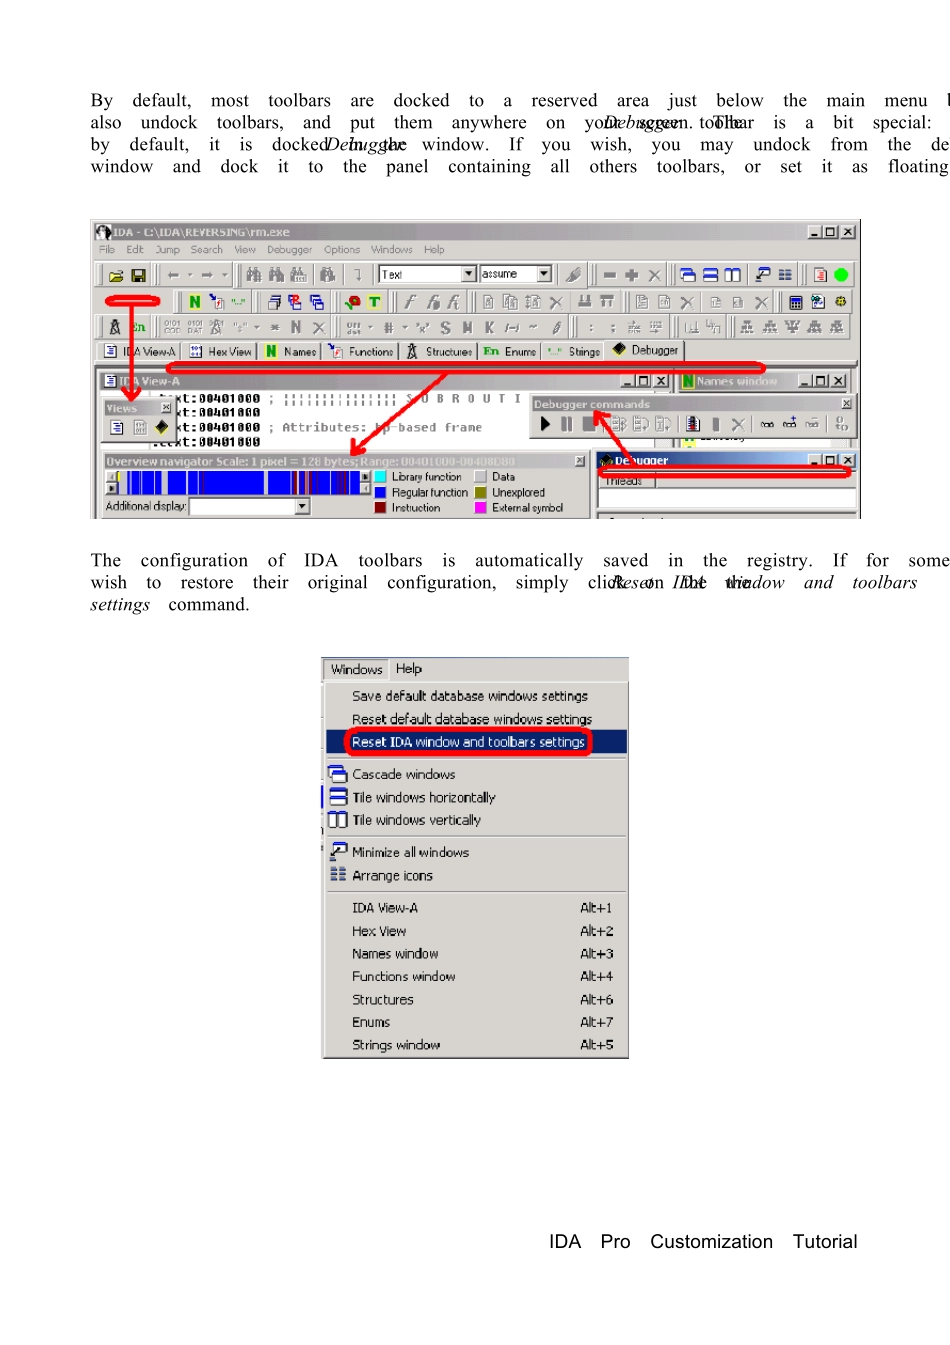Click the Text search input field
Screen dimensions: 950x1345
(420, 274)
